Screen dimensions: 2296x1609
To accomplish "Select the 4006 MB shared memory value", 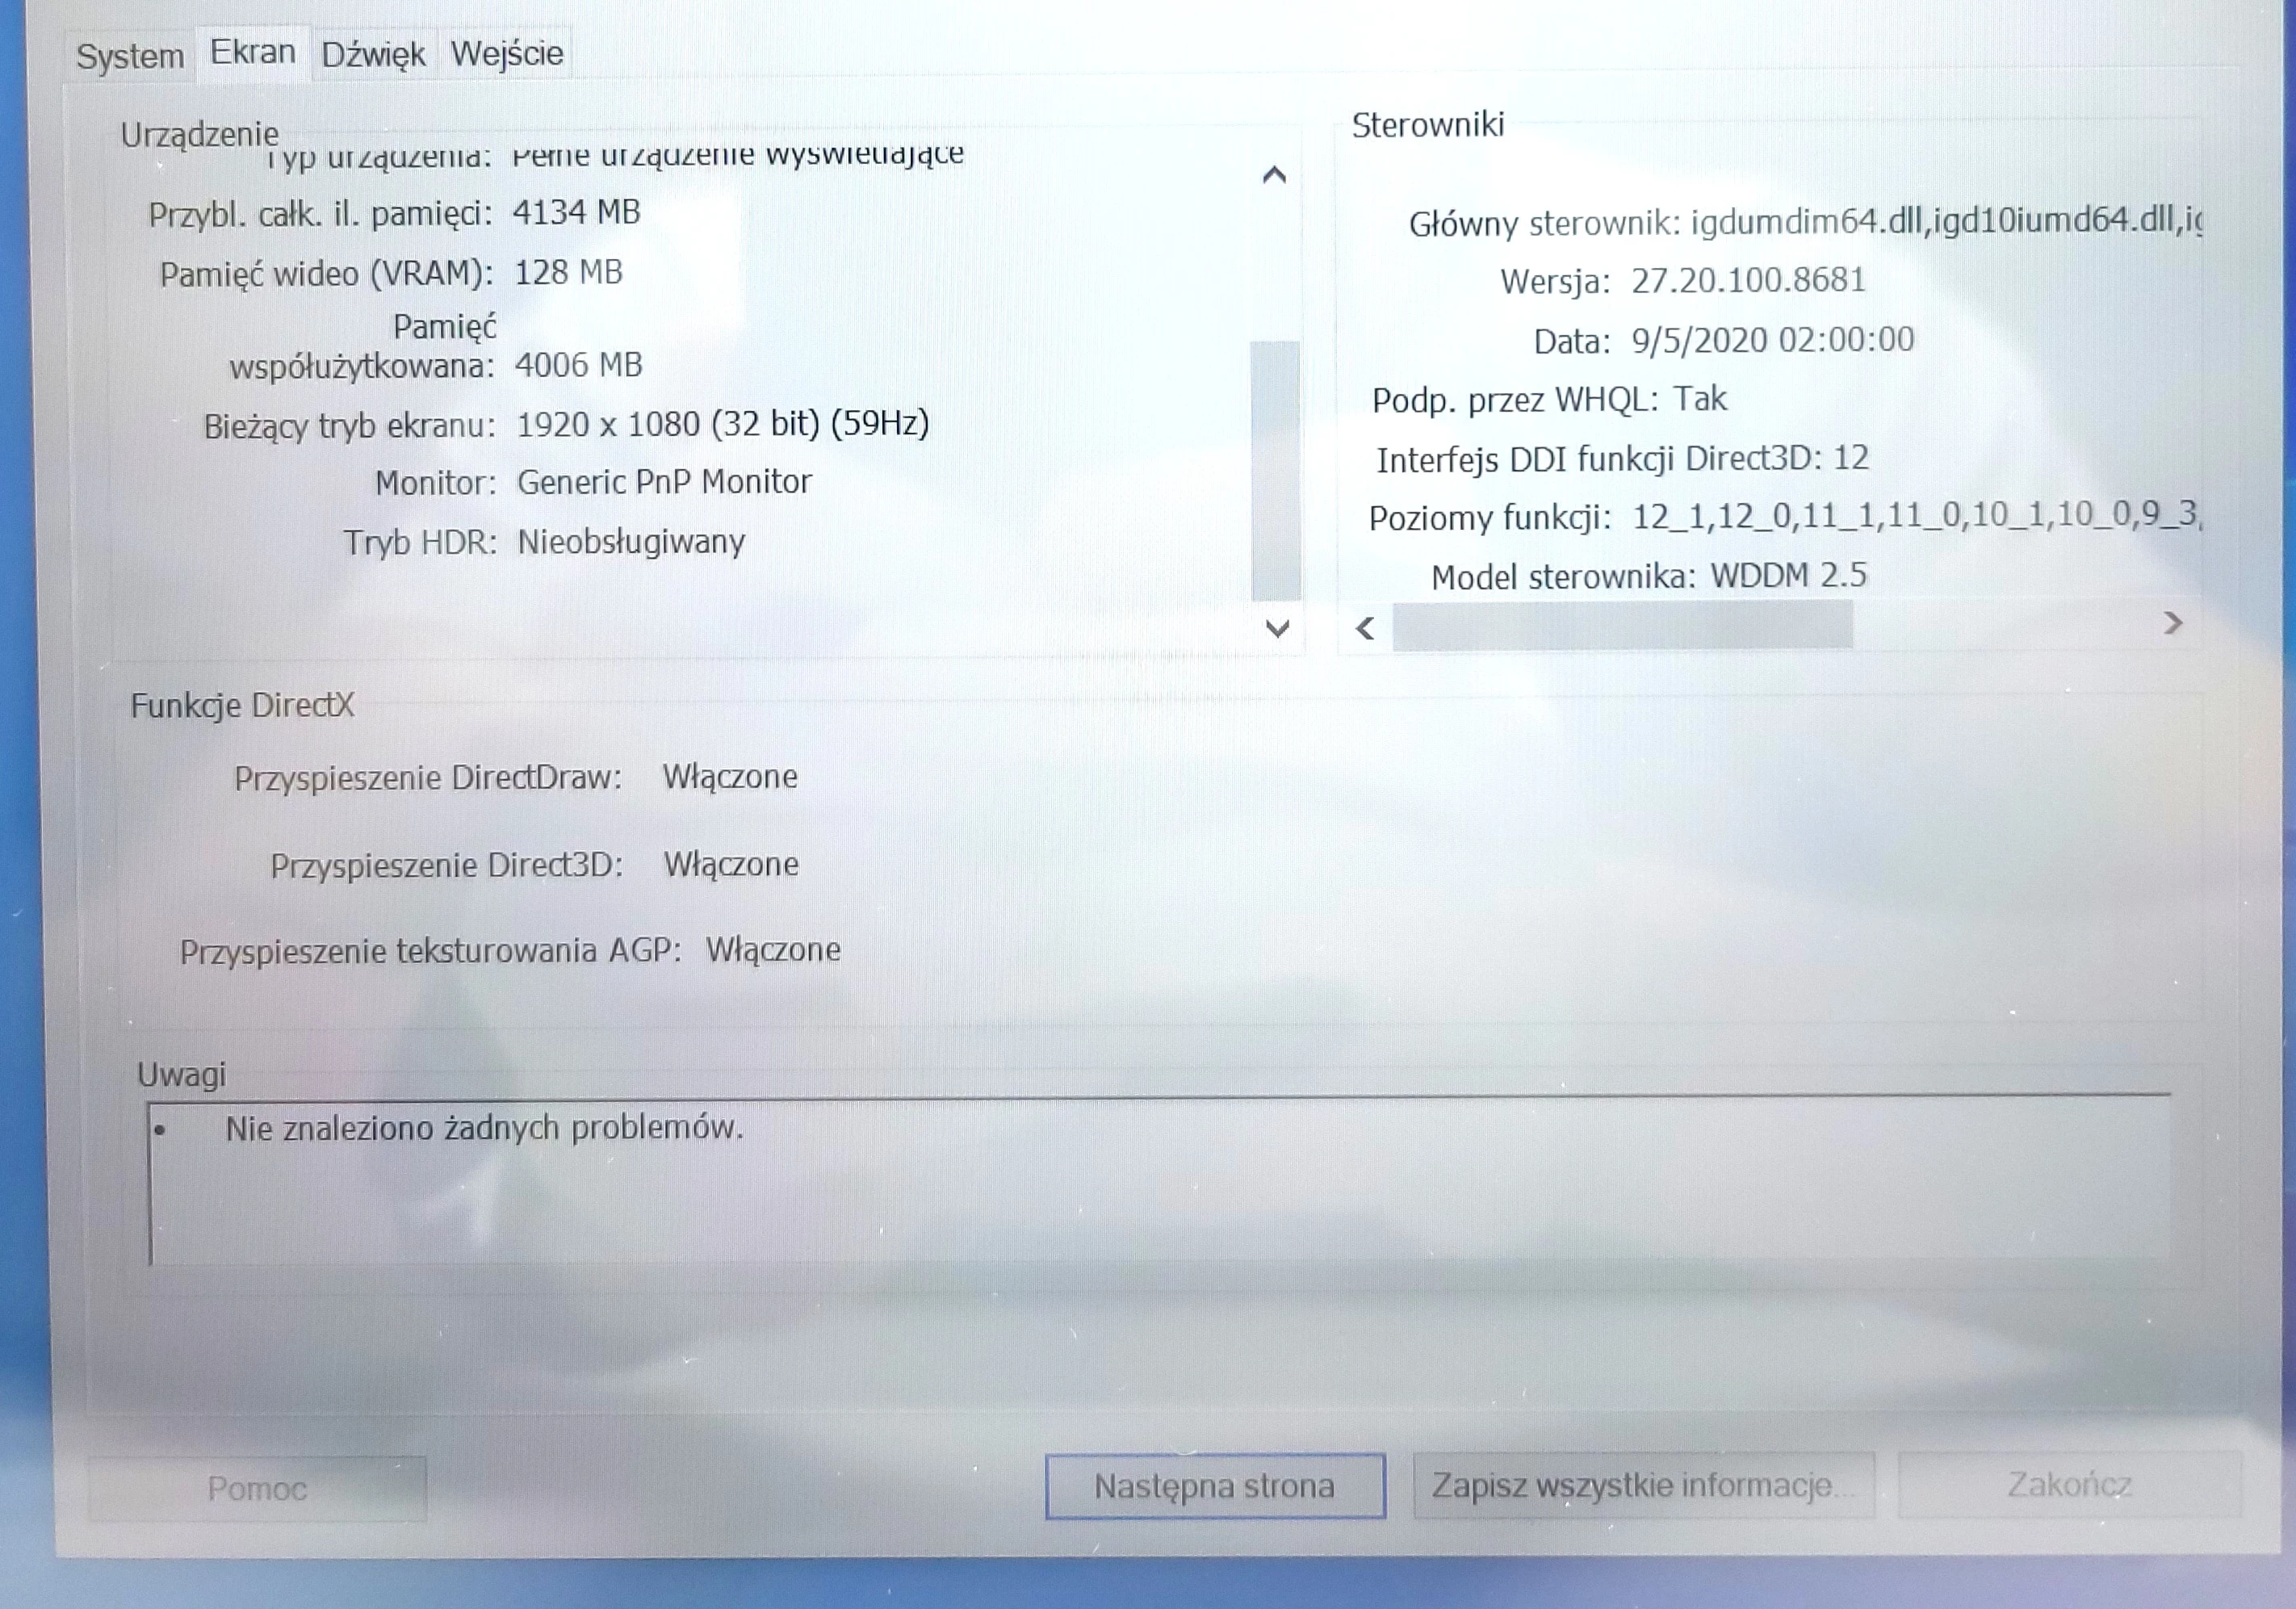I will click(x=578, y=365).
